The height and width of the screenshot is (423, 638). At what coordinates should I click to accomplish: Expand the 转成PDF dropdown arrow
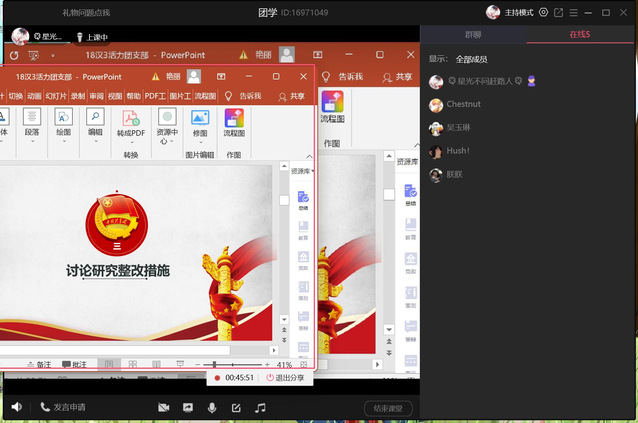click(x=132, y=143)
